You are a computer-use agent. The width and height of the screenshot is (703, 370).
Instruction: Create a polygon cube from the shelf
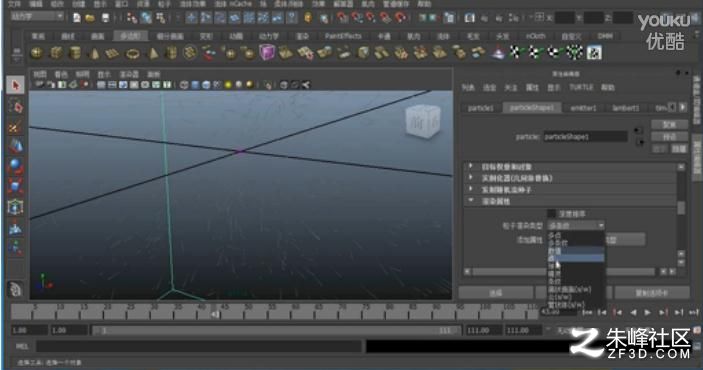[x=56, y=53]
